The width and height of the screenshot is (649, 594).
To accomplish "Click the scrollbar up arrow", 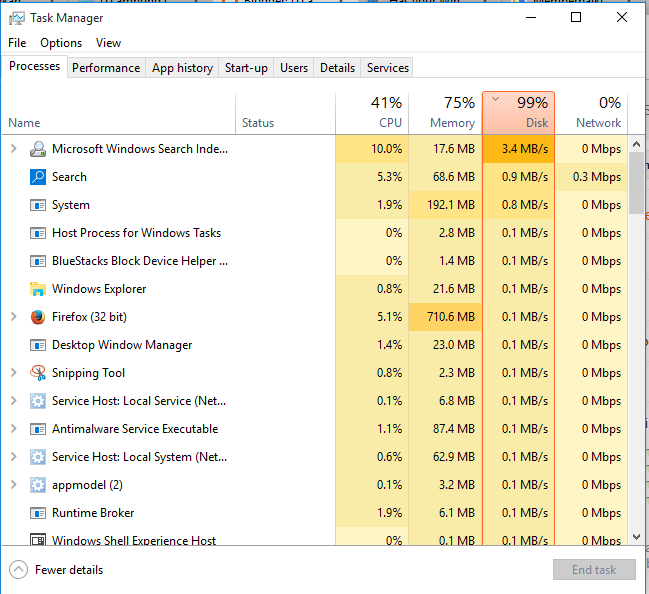I will [x=637, y=144].
